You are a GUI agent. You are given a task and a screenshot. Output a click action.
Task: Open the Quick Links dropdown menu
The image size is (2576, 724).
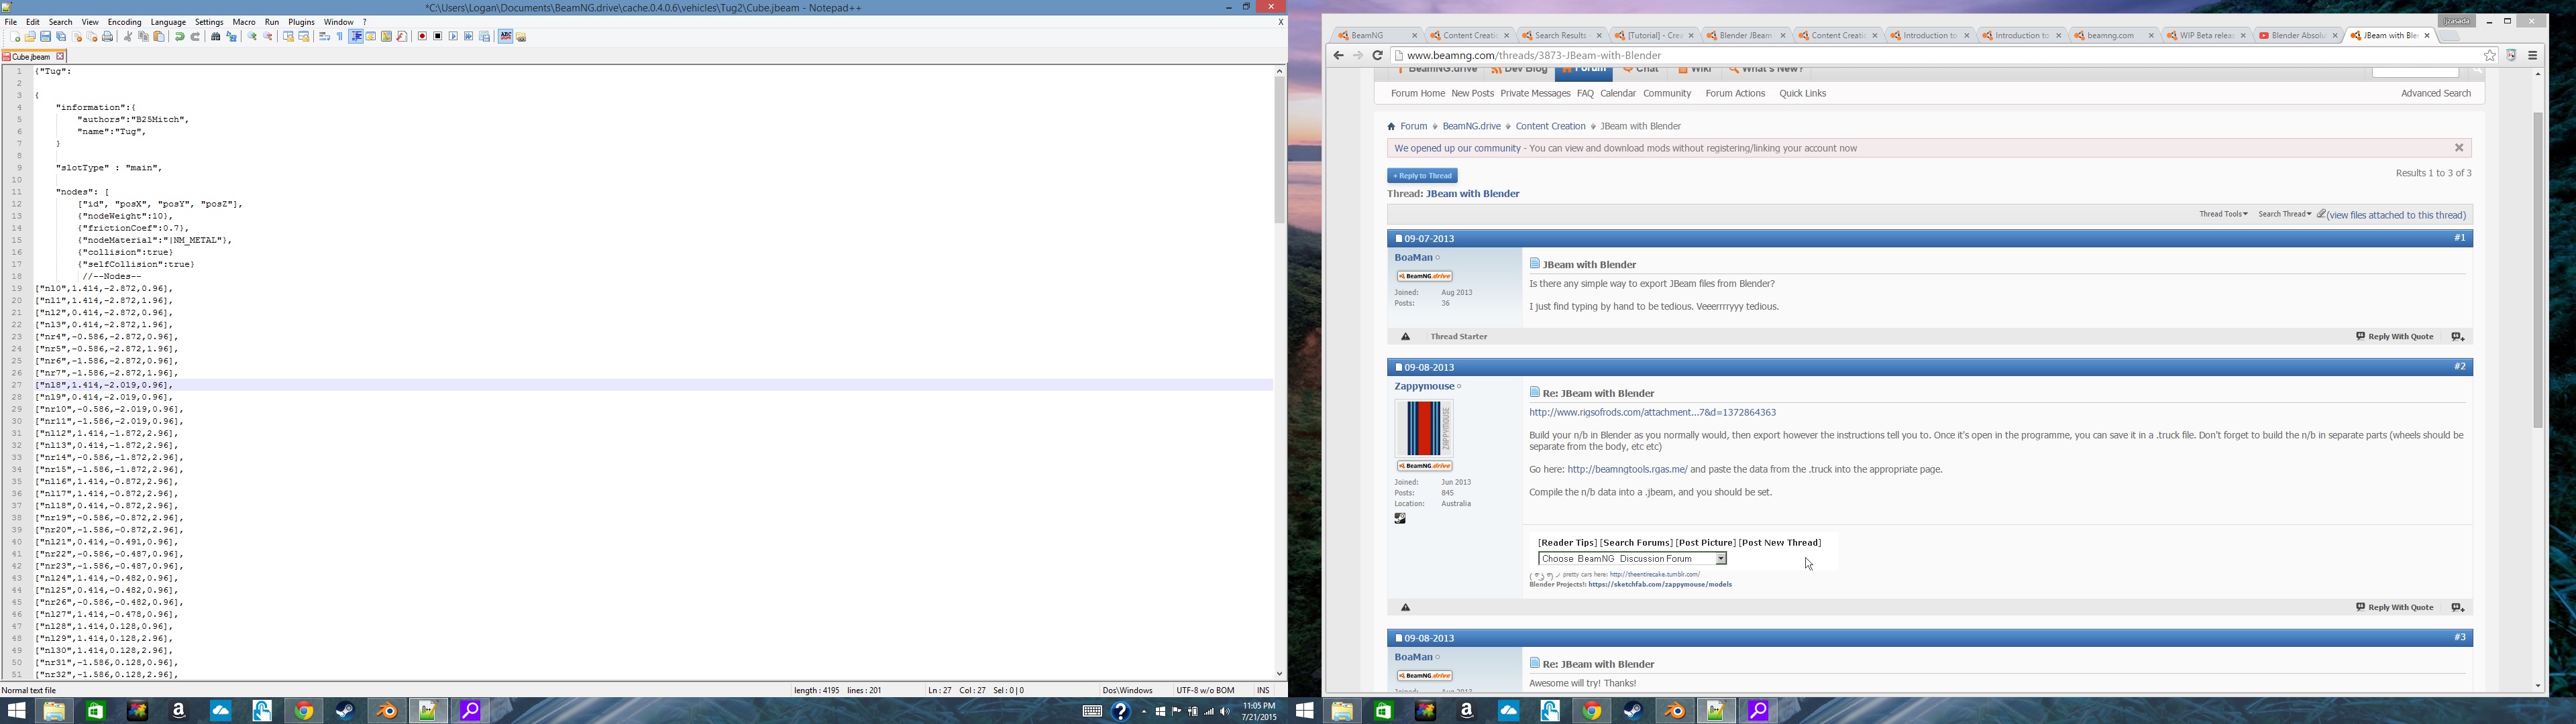coord(1802,94)
